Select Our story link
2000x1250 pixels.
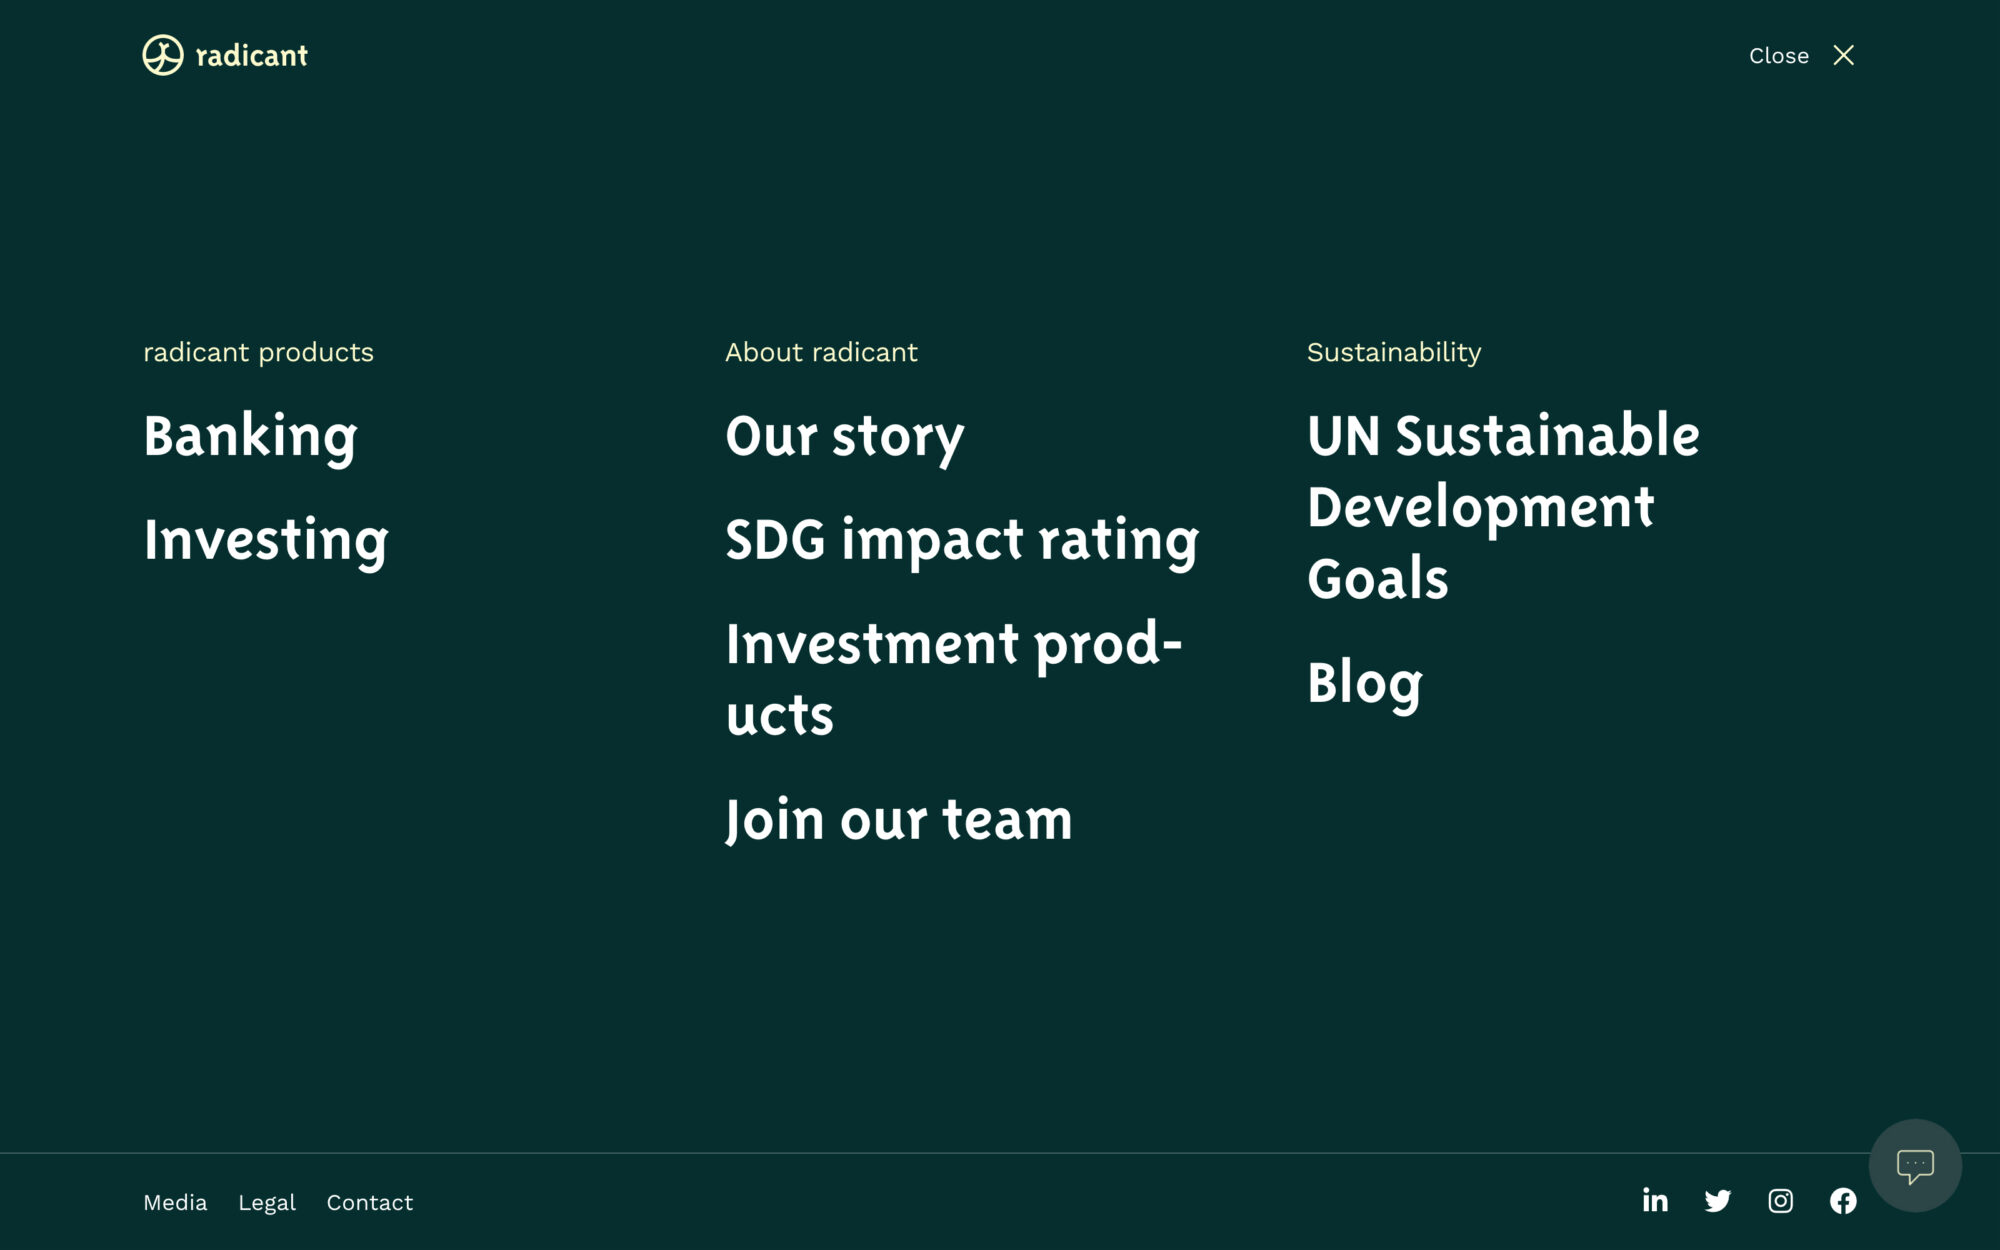(x=845, y=437)
